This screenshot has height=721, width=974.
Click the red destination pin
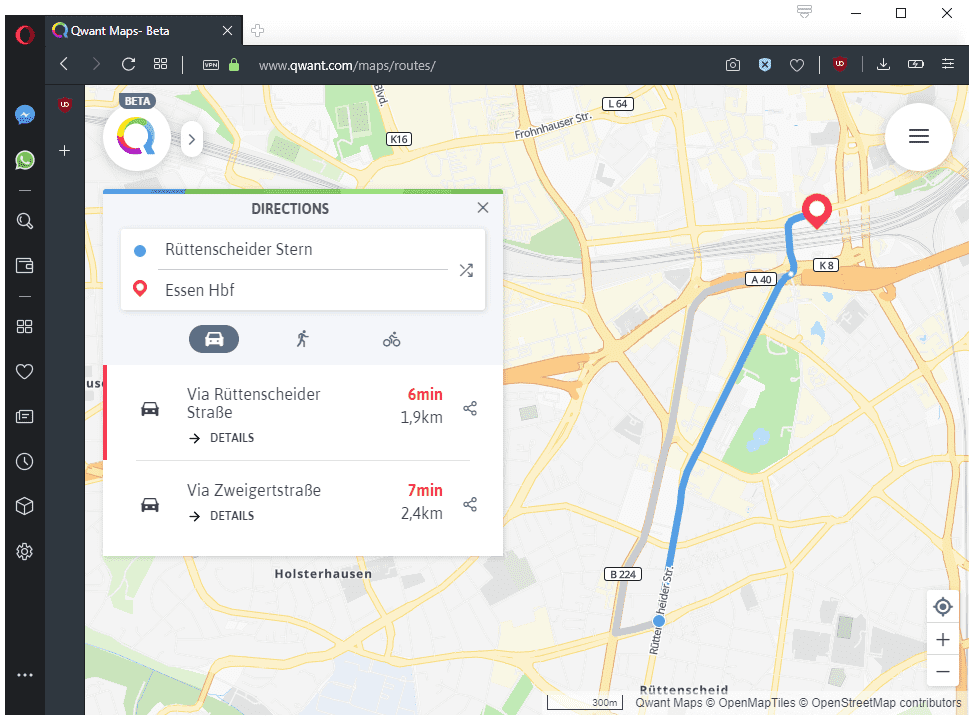click(x=817, y=210)
